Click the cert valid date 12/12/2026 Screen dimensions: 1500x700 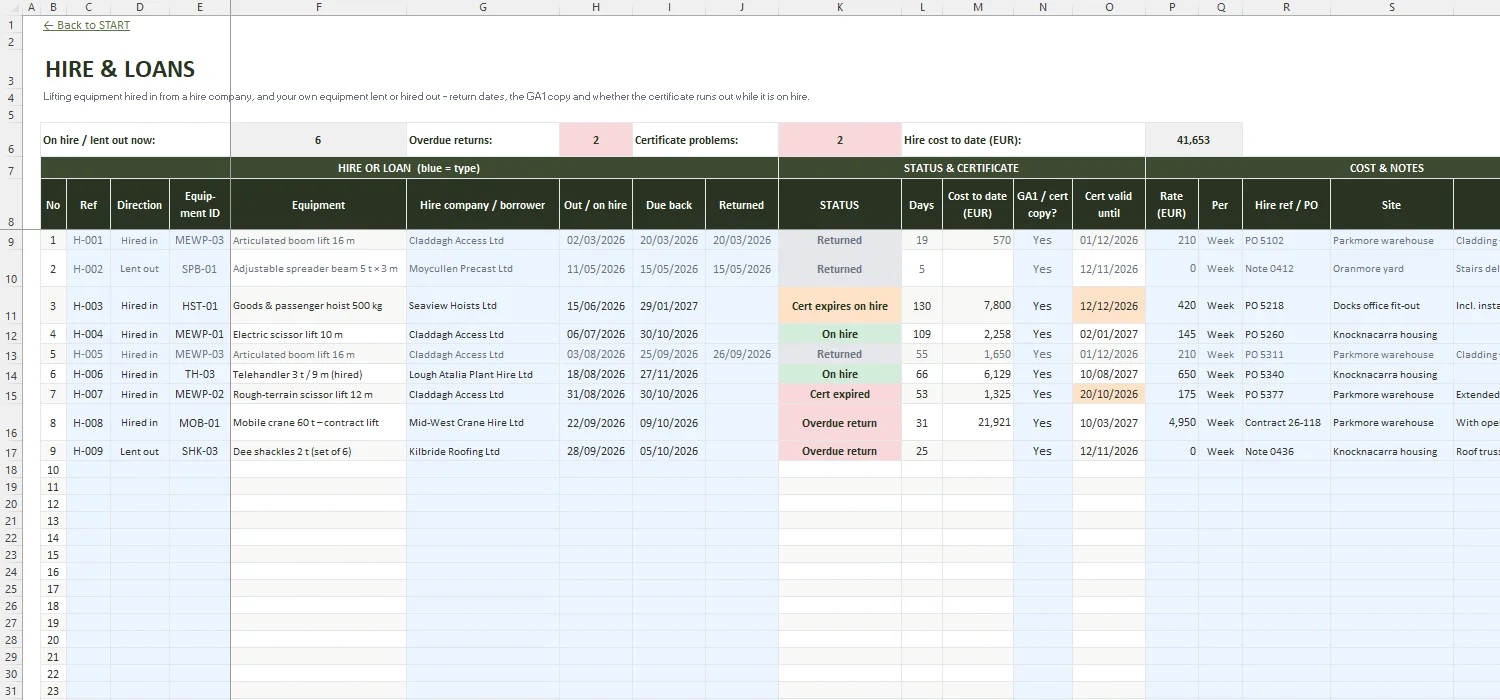[1108, 306]
